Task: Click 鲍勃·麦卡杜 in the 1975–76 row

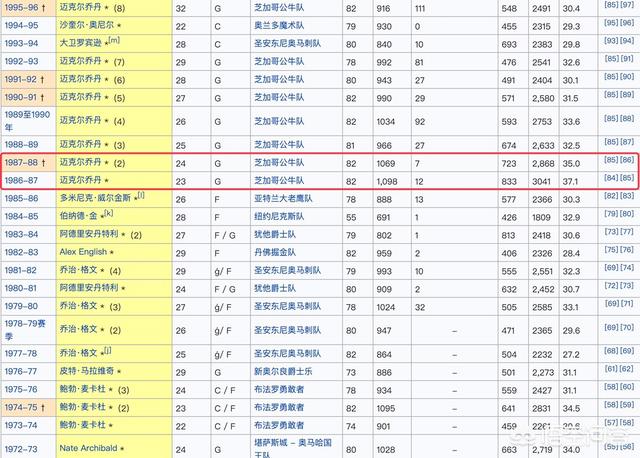Action: click(82, 389)
